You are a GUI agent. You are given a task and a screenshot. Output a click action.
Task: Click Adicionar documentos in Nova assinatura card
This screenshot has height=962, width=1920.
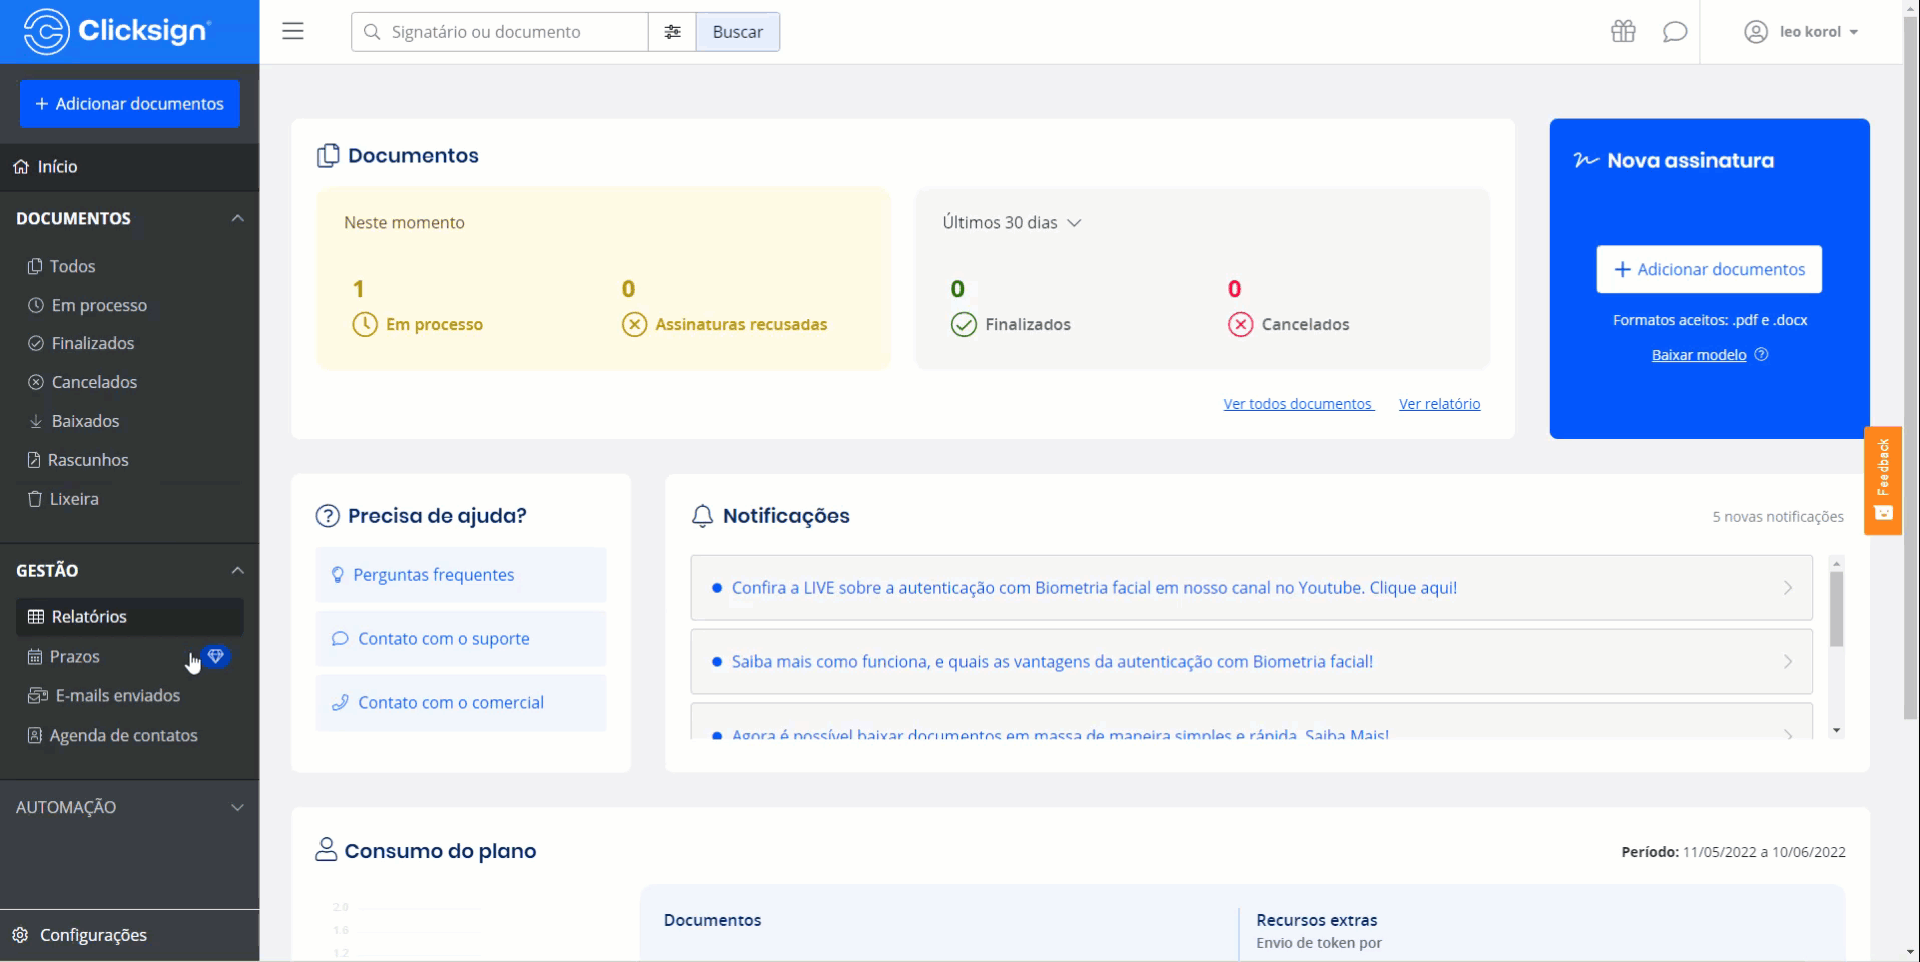(1709, 269)
